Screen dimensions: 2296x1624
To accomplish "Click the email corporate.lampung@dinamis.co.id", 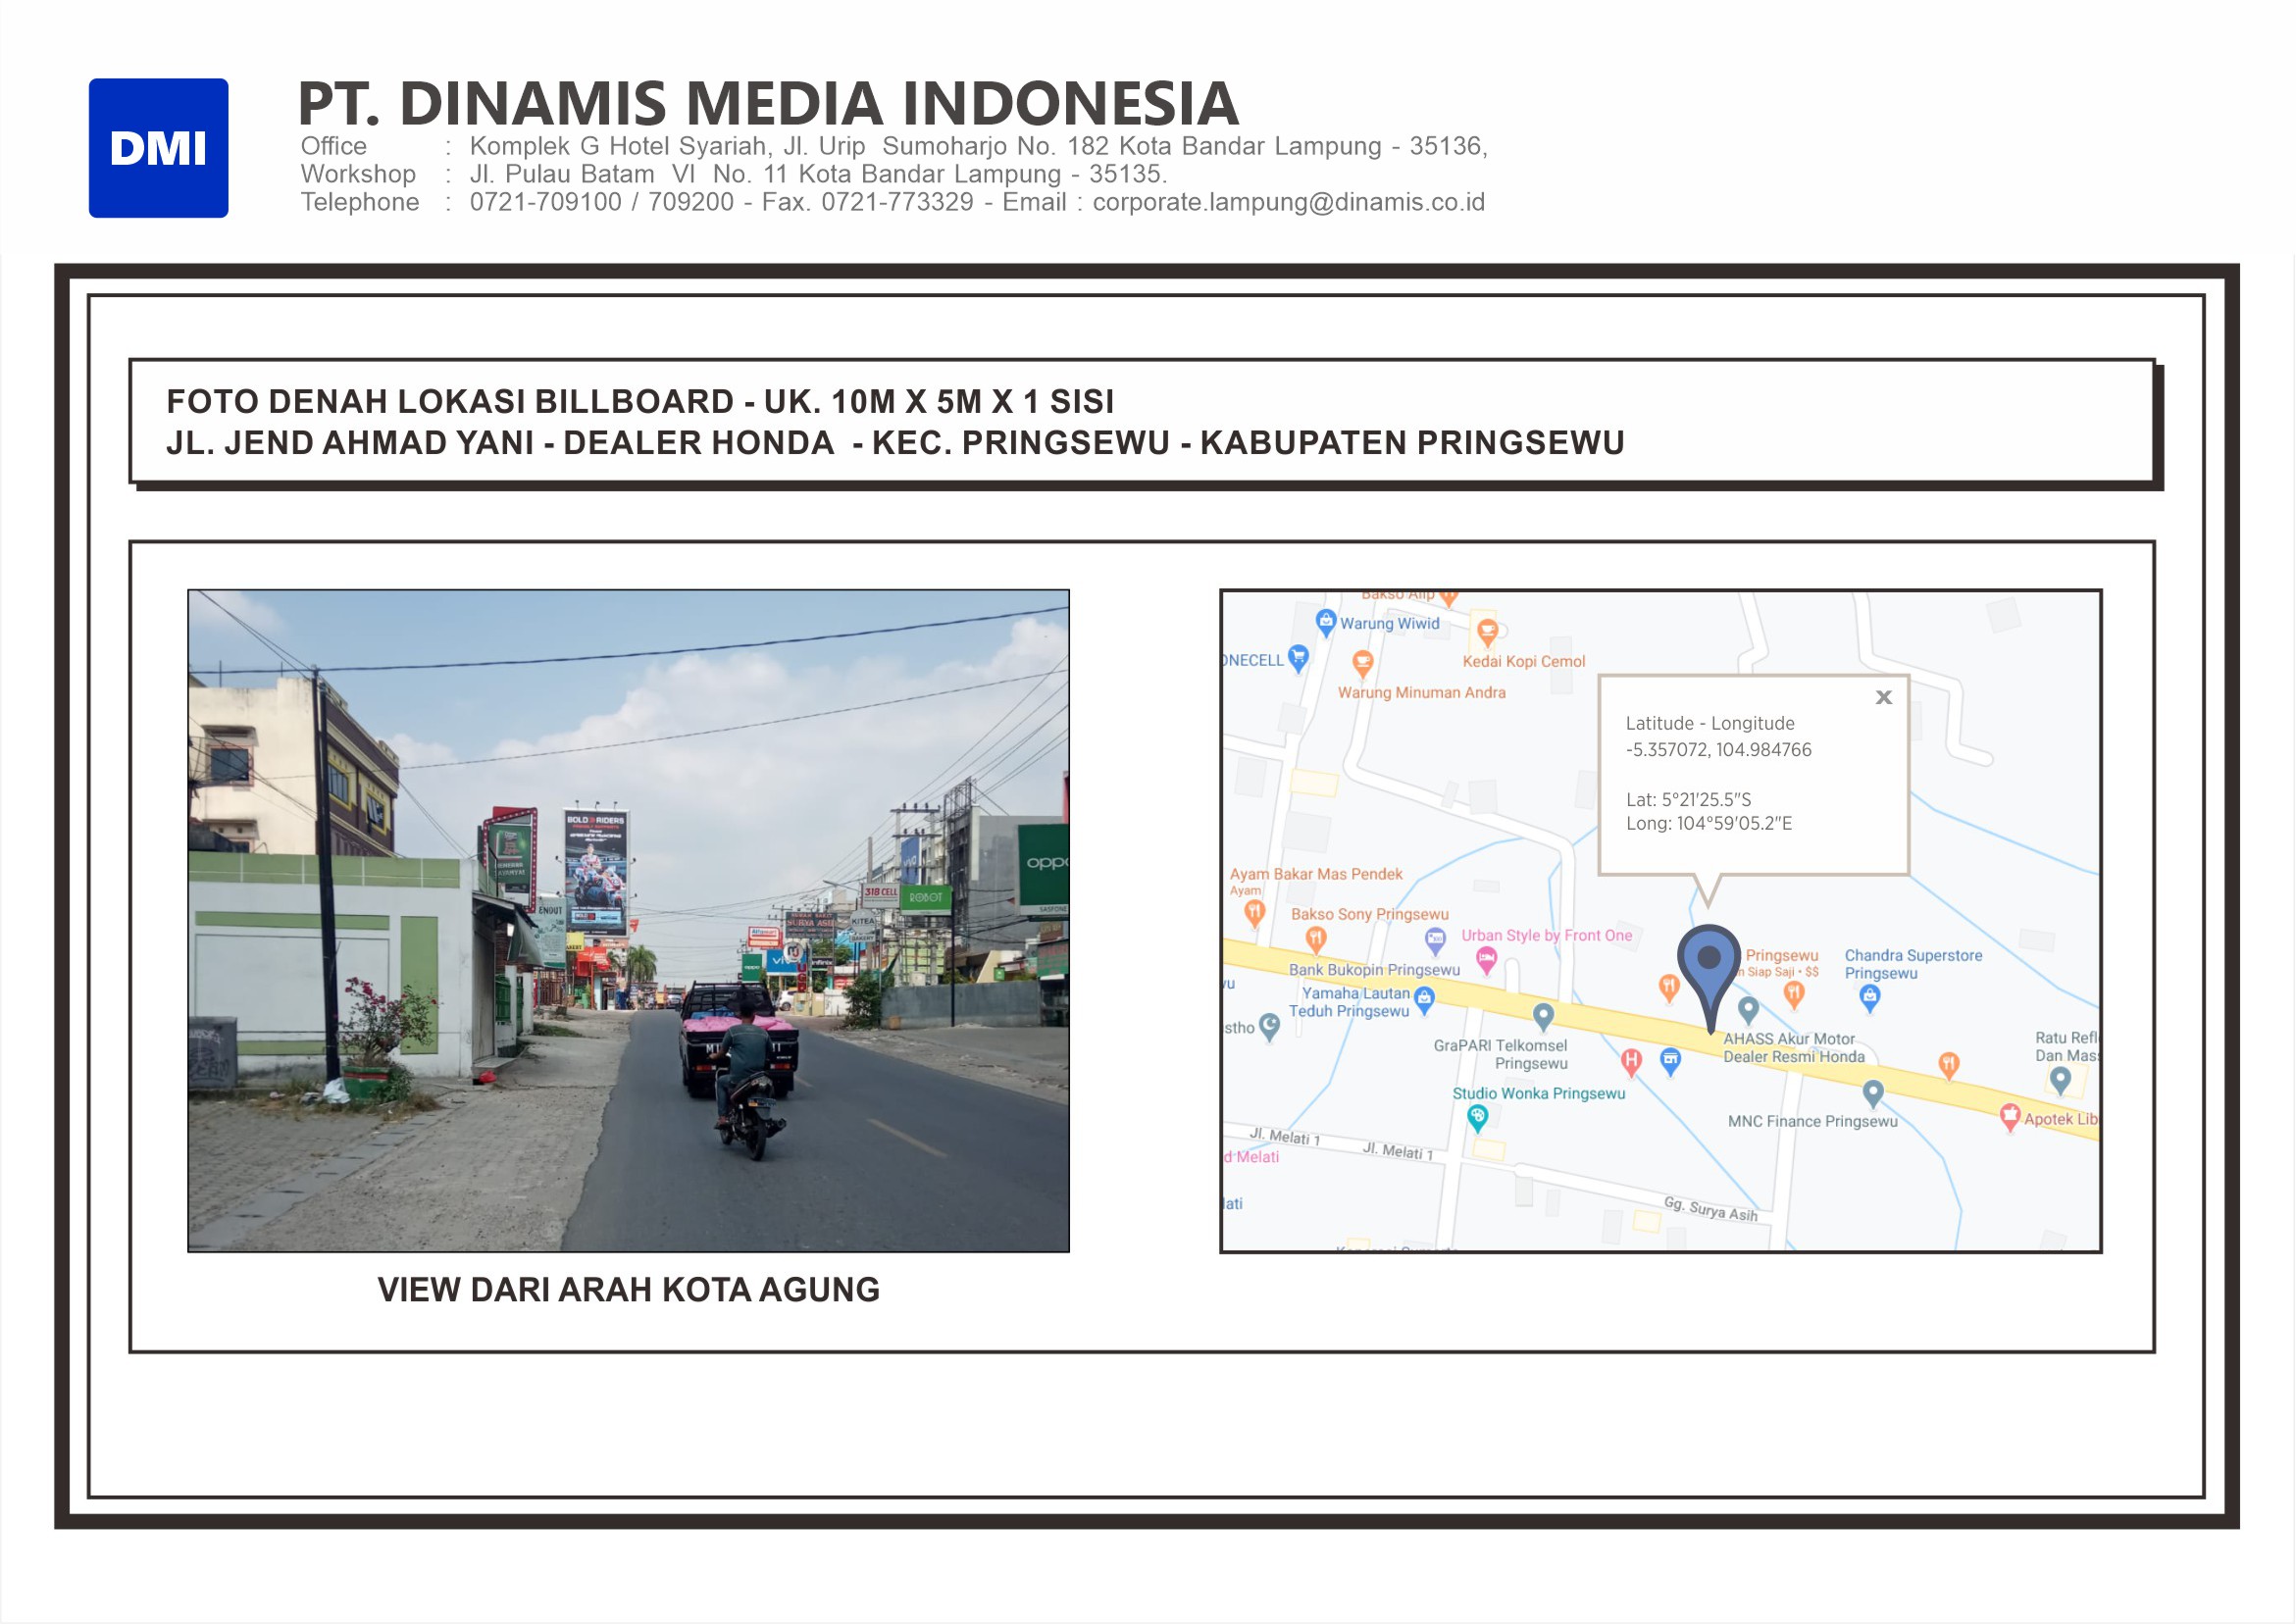I will [x=1288, y=202].
